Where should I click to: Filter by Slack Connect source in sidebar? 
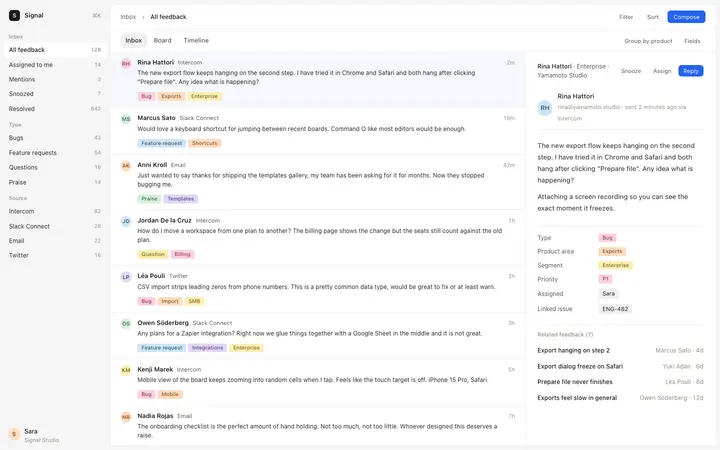pyautogui.click(x=55, y=226)
